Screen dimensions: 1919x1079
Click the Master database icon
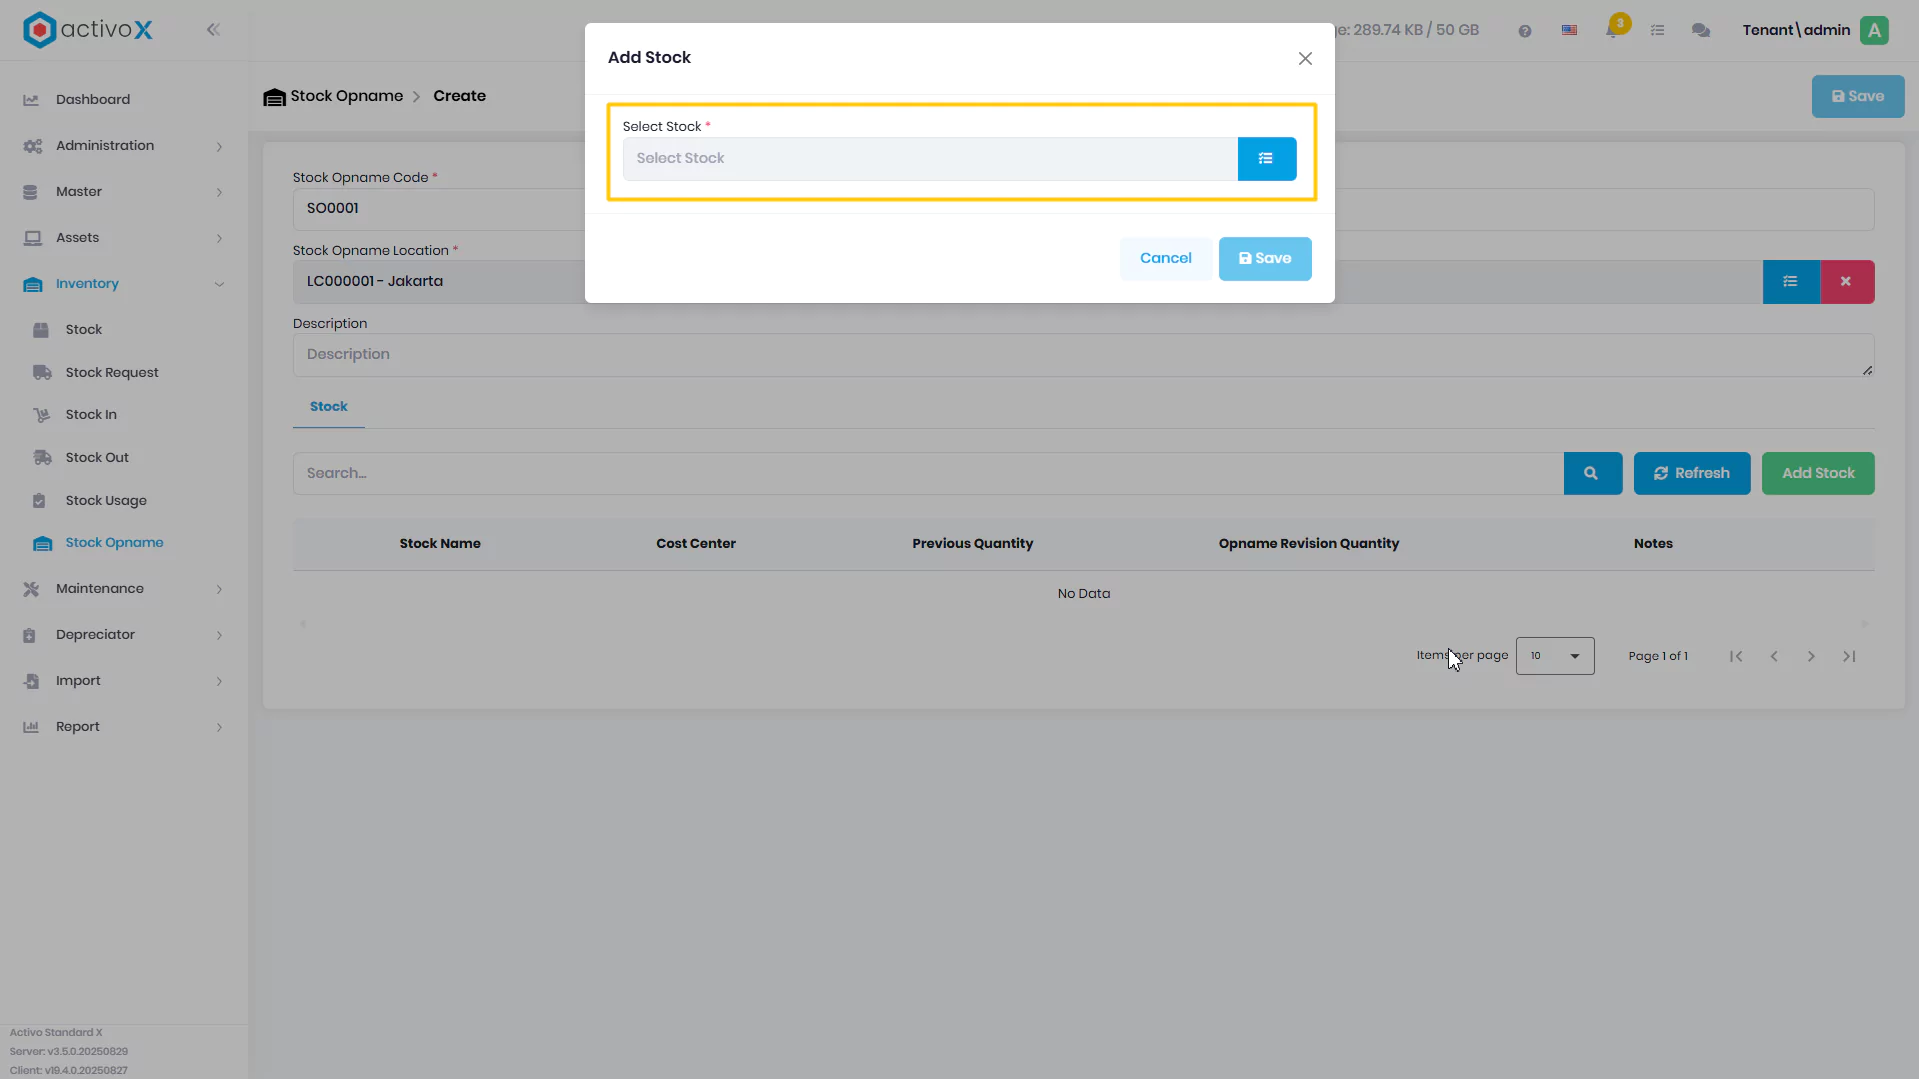tap(30, 193)
